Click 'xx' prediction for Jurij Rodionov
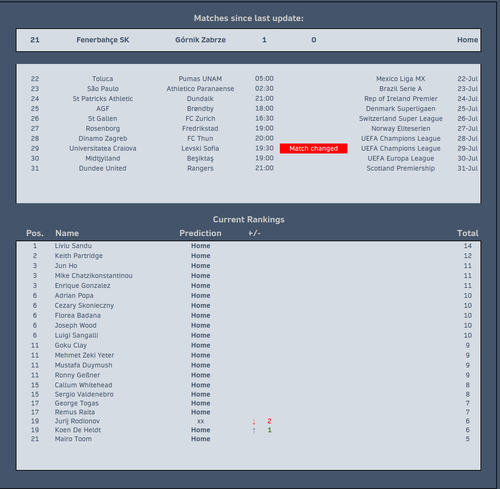Image resolution: width=500 pixels, height=489 pixels. (x=200, y=422)
